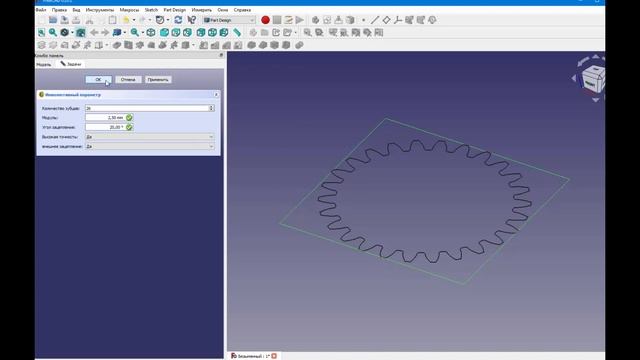Close the document tab via red icon
This screenshot has height=360, width=640.
click(274, 356)
